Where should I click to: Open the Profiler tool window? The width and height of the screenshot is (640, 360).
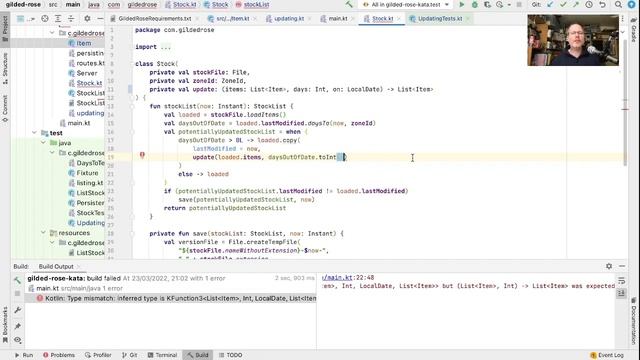coord(98,355)
